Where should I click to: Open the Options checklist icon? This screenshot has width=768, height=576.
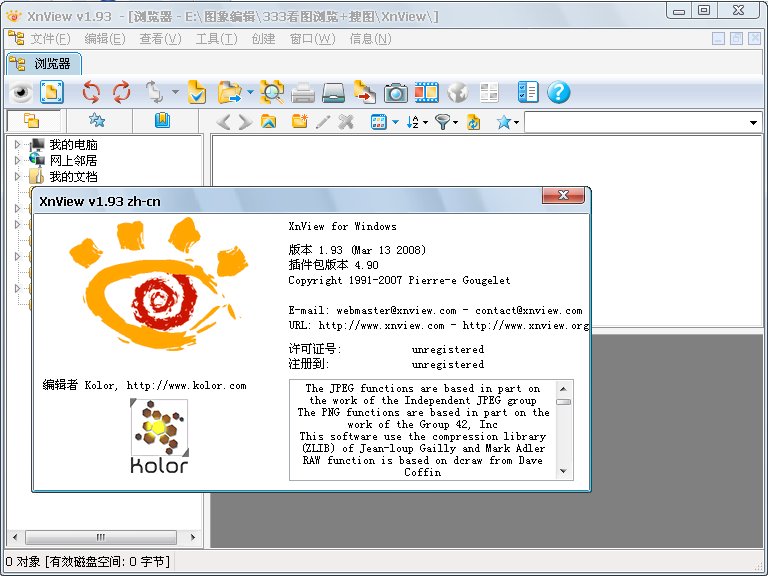528,92
